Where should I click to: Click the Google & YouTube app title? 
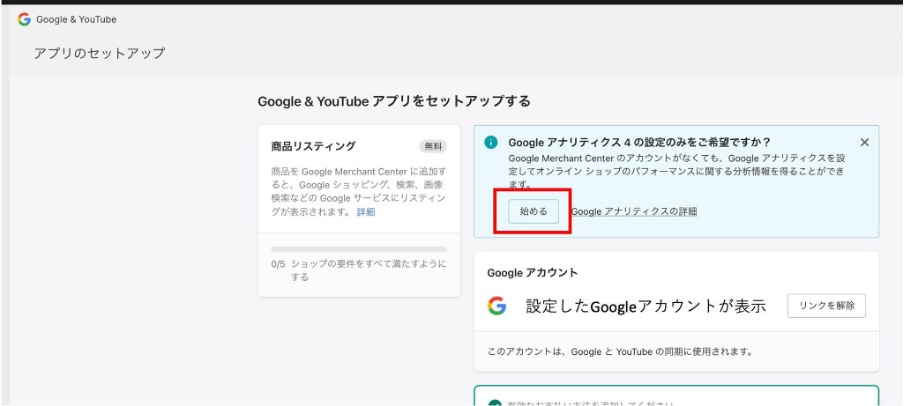tap(76, 20)
